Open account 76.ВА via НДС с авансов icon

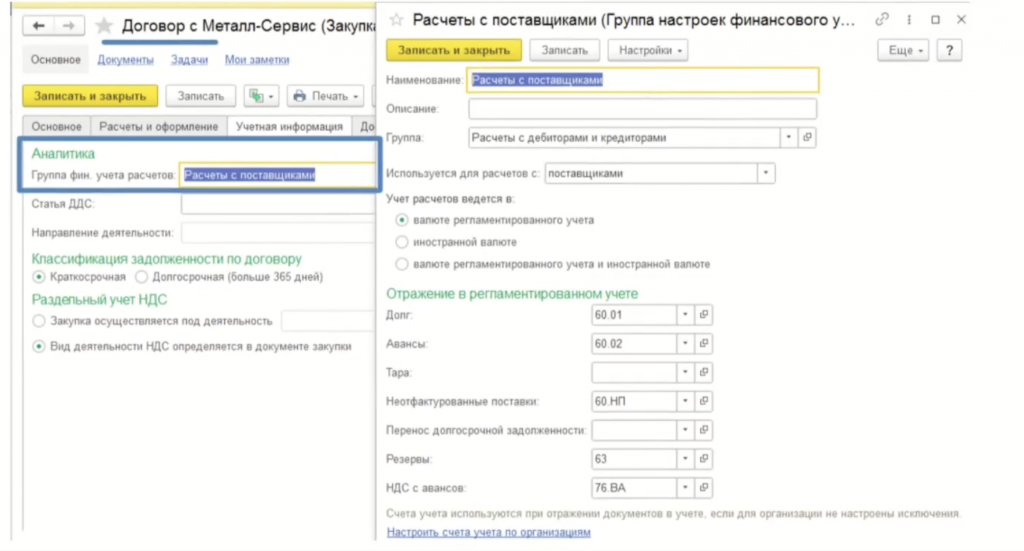[703, 488]
